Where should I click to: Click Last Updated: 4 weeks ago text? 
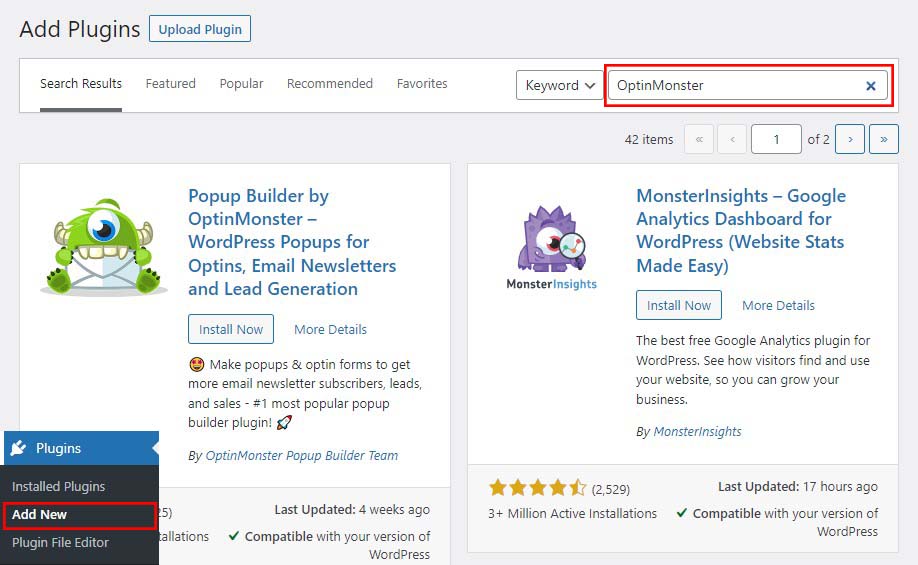click(352, 510)
